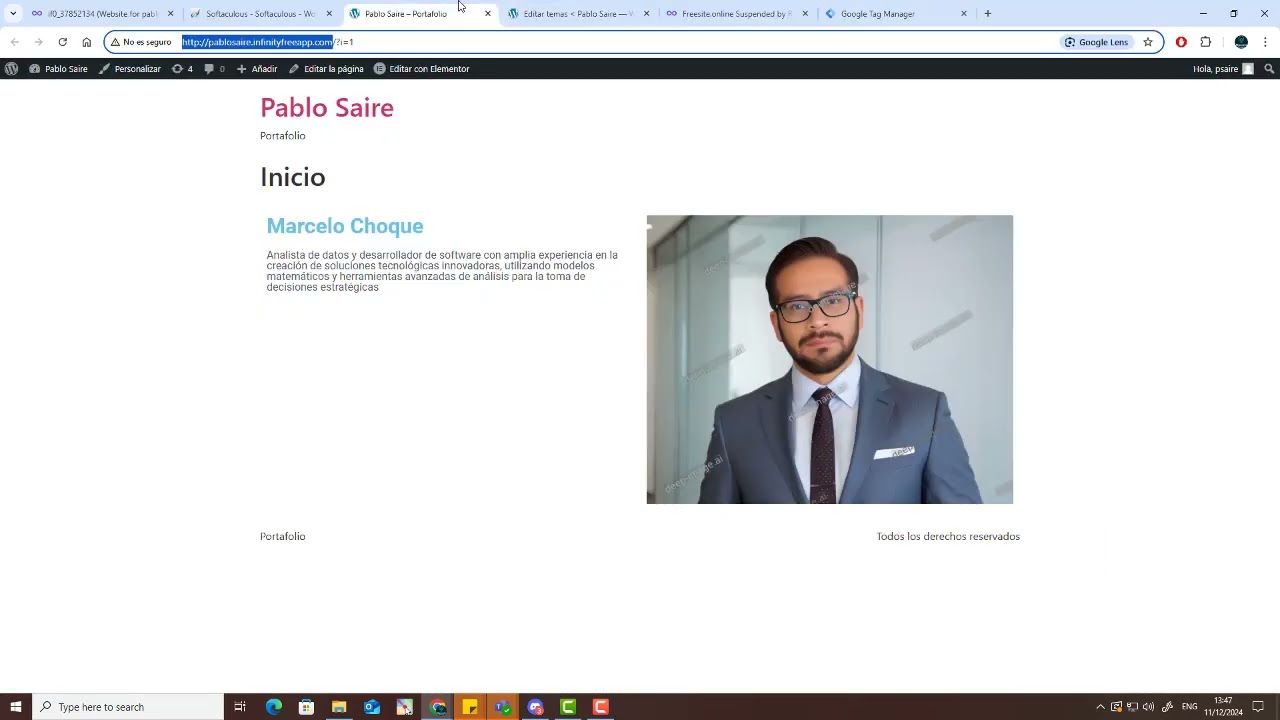Close the Softaculous tab
This screenshot has height=720, width=1280.
329,14
